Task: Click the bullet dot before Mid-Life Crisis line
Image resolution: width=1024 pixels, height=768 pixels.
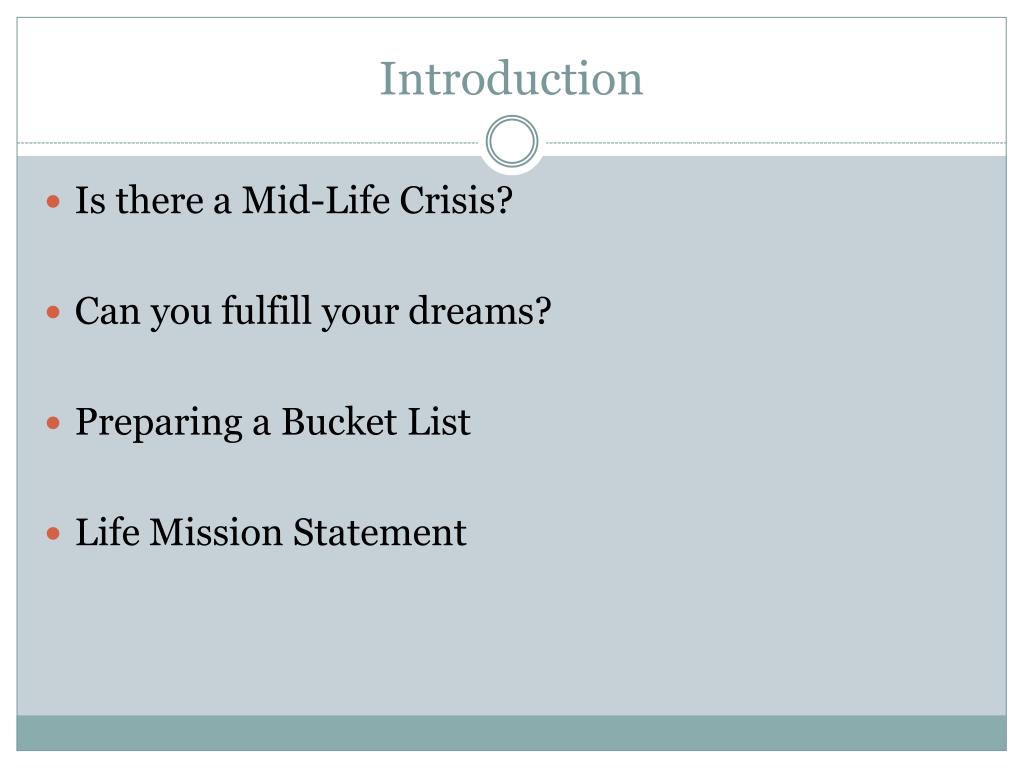Action: coord(54,201)
